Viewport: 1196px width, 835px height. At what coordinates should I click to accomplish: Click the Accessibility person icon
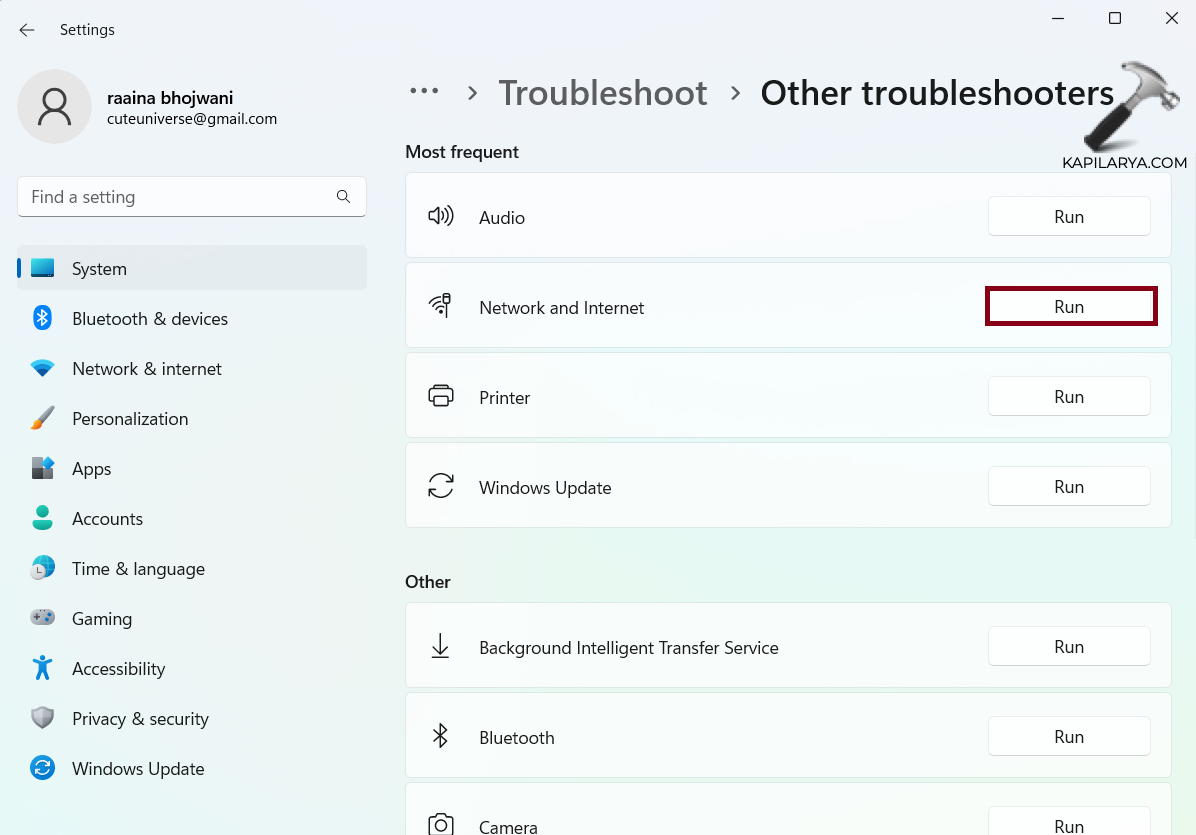pyautogui.click(x=42, y=668)
